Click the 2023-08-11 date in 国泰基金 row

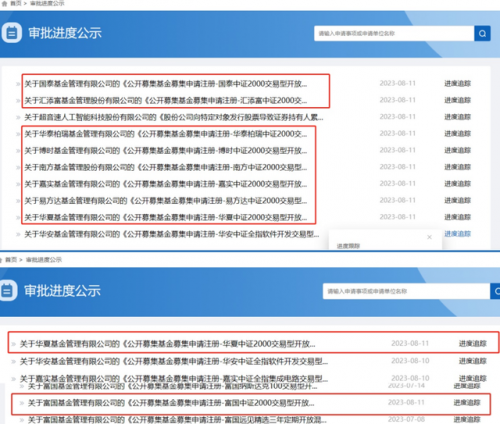coord(398,83)
